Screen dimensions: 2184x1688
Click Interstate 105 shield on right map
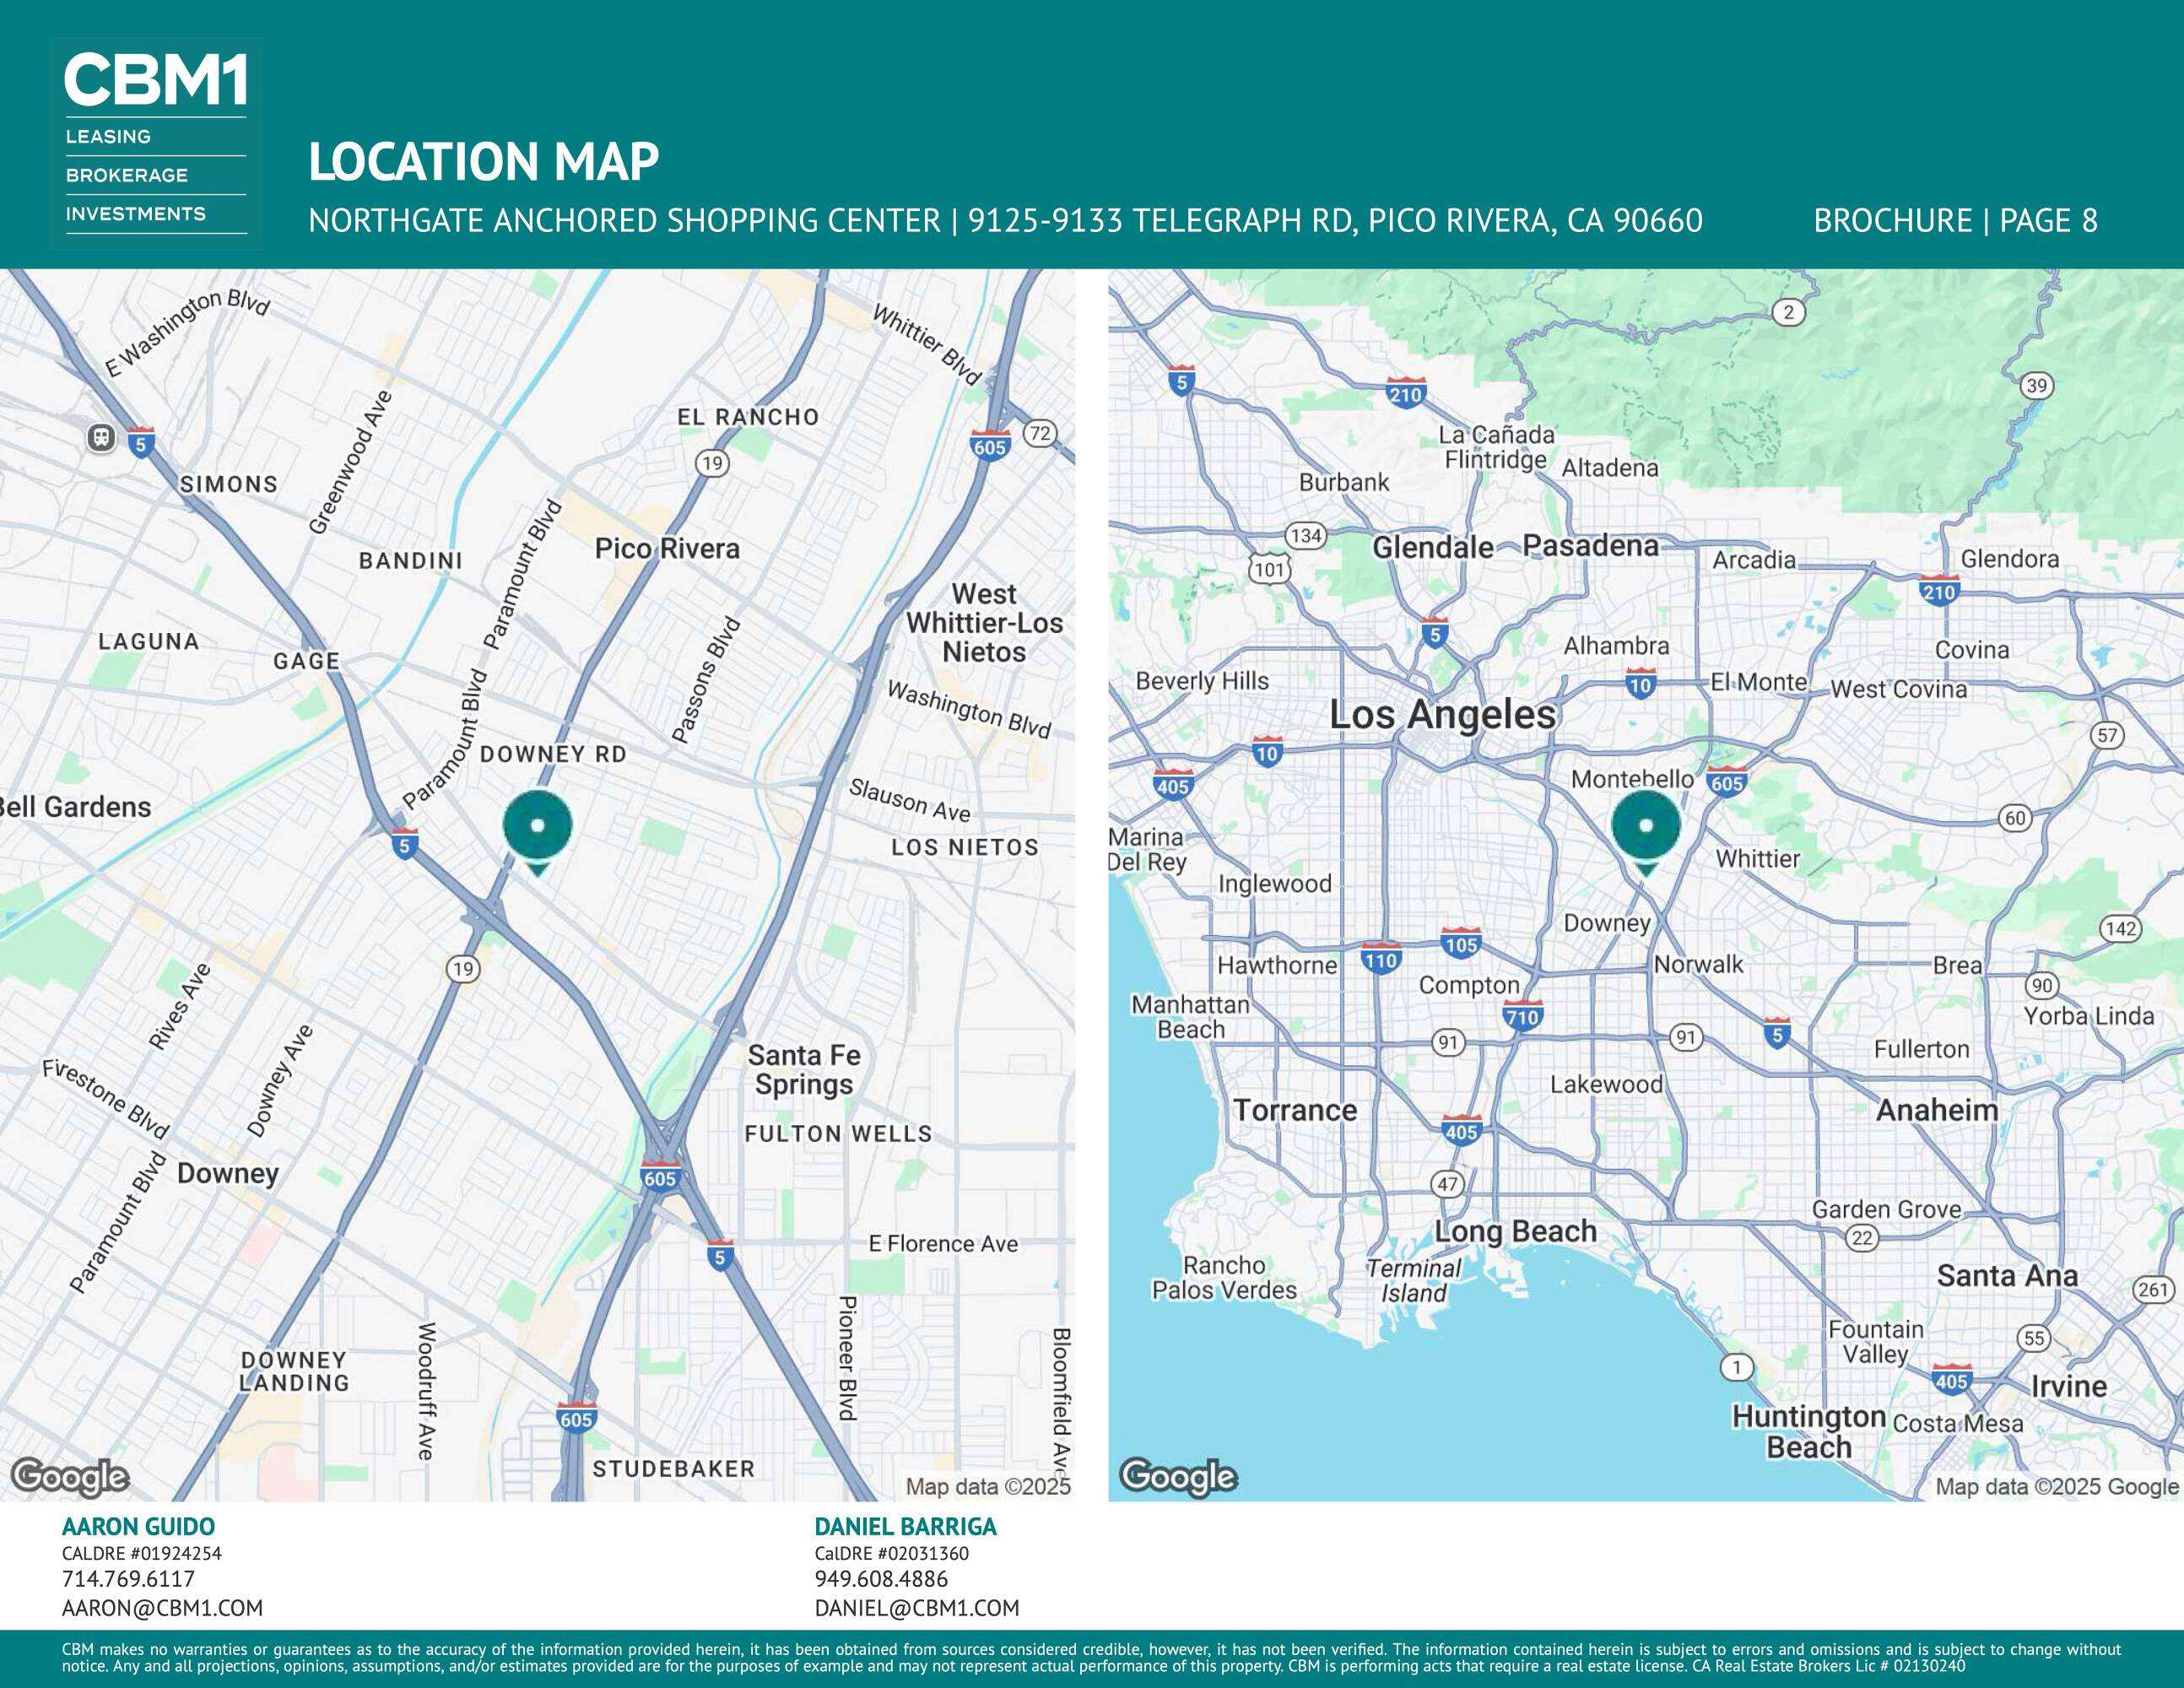[1460, 943]
